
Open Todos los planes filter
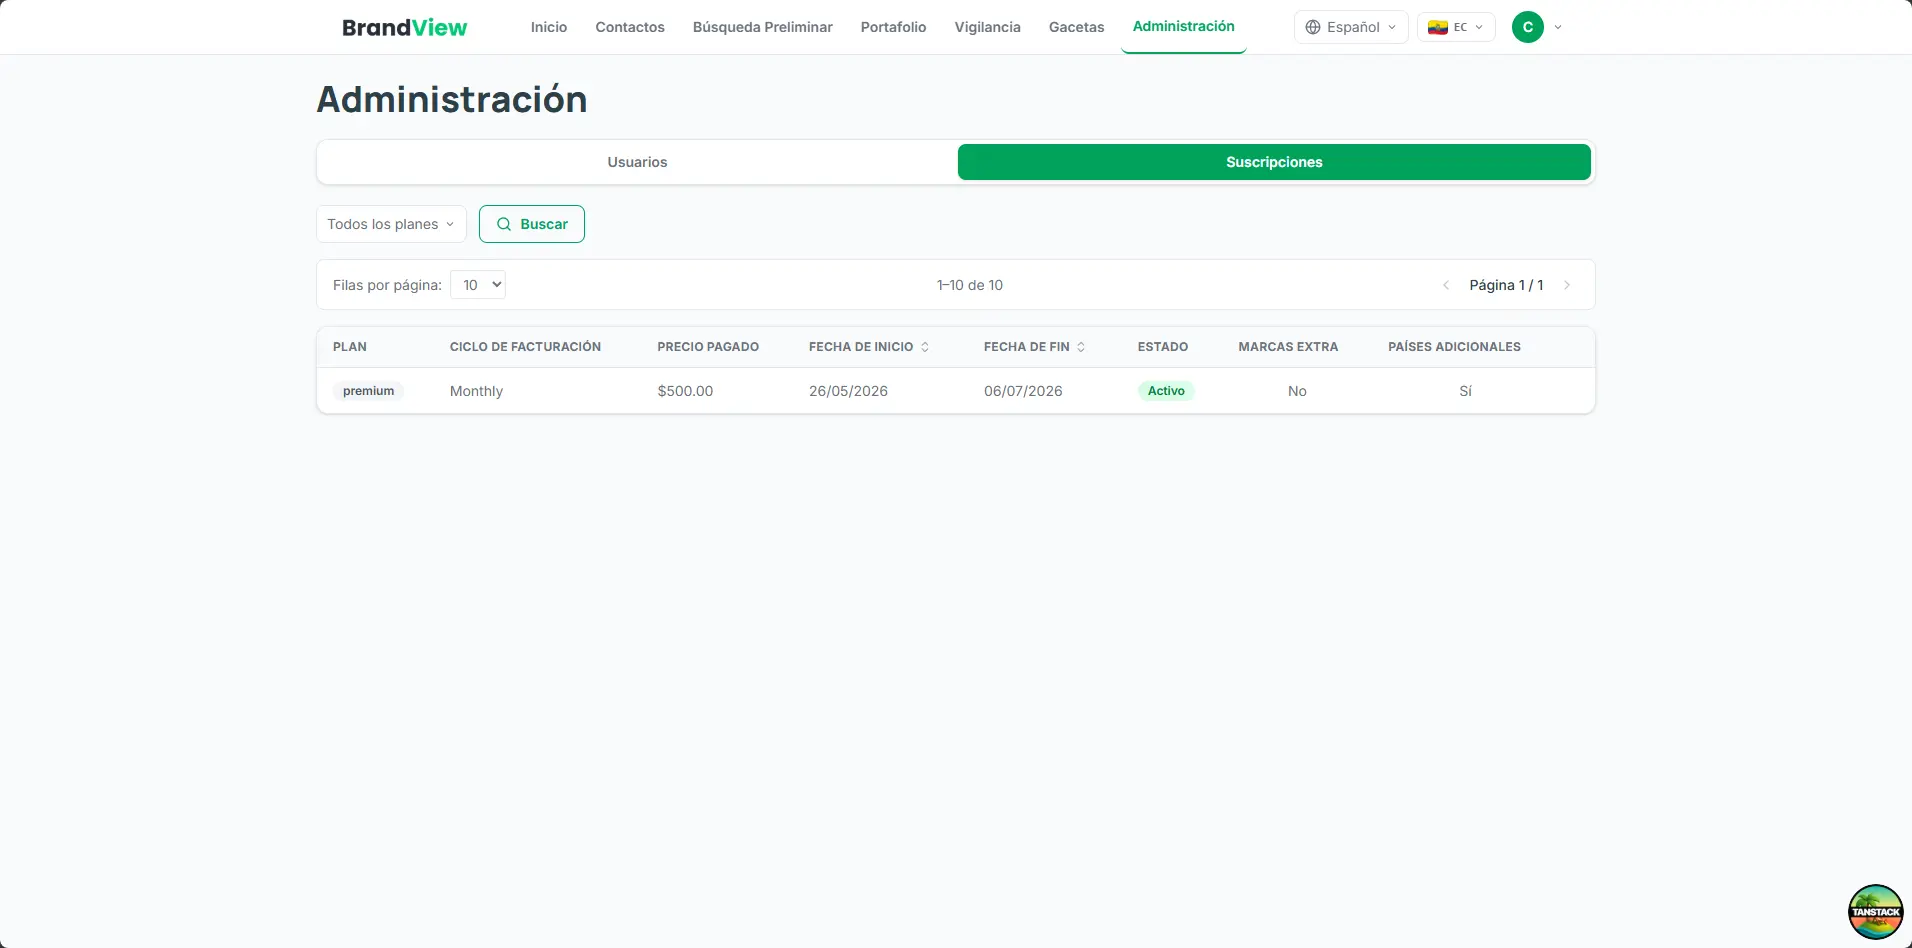(x=391, y=224)
